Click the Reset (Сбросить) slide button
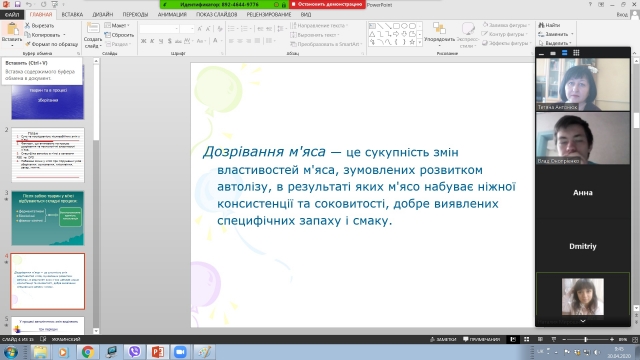Viewport: 640px width, 360px height. (x=119, y=35)
